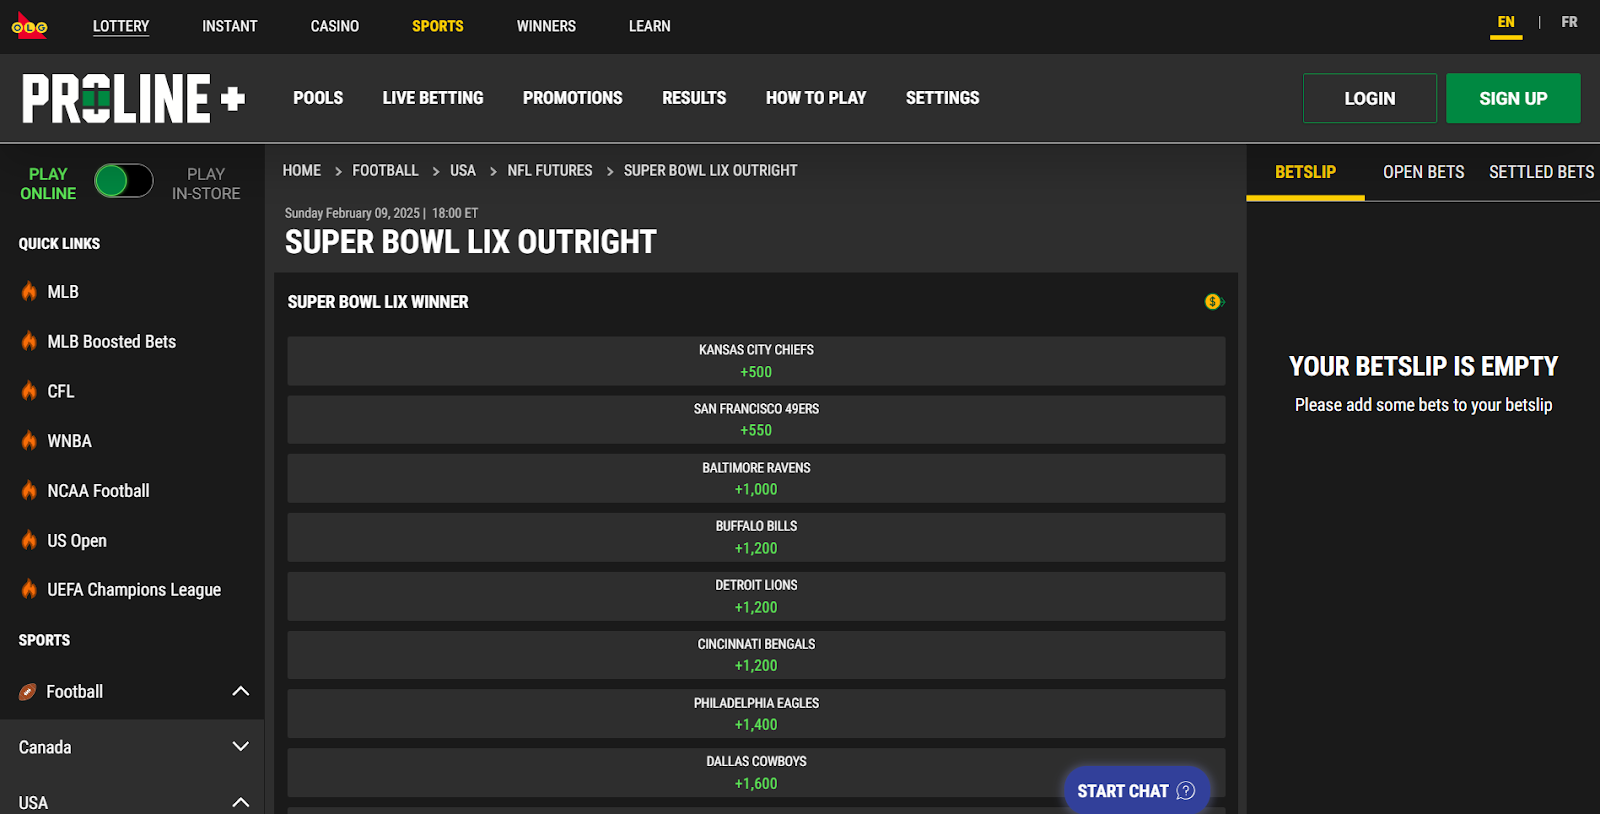Open MLB Boosted Bets quick link
Screen dimensions: 1600x814
coord(112,342)
